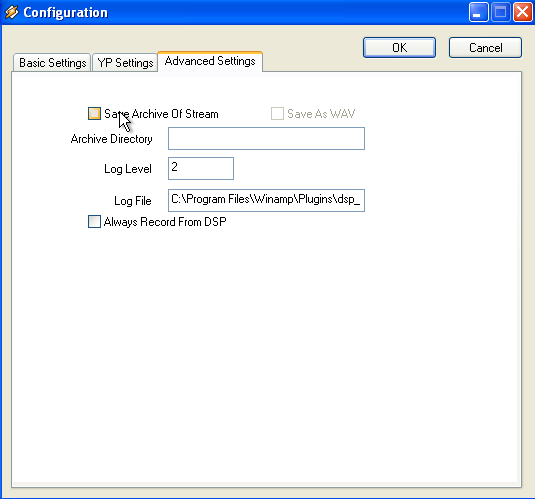
Task: Enable Save Archive Of Stream checkbox
Action: tap(95, 113)
